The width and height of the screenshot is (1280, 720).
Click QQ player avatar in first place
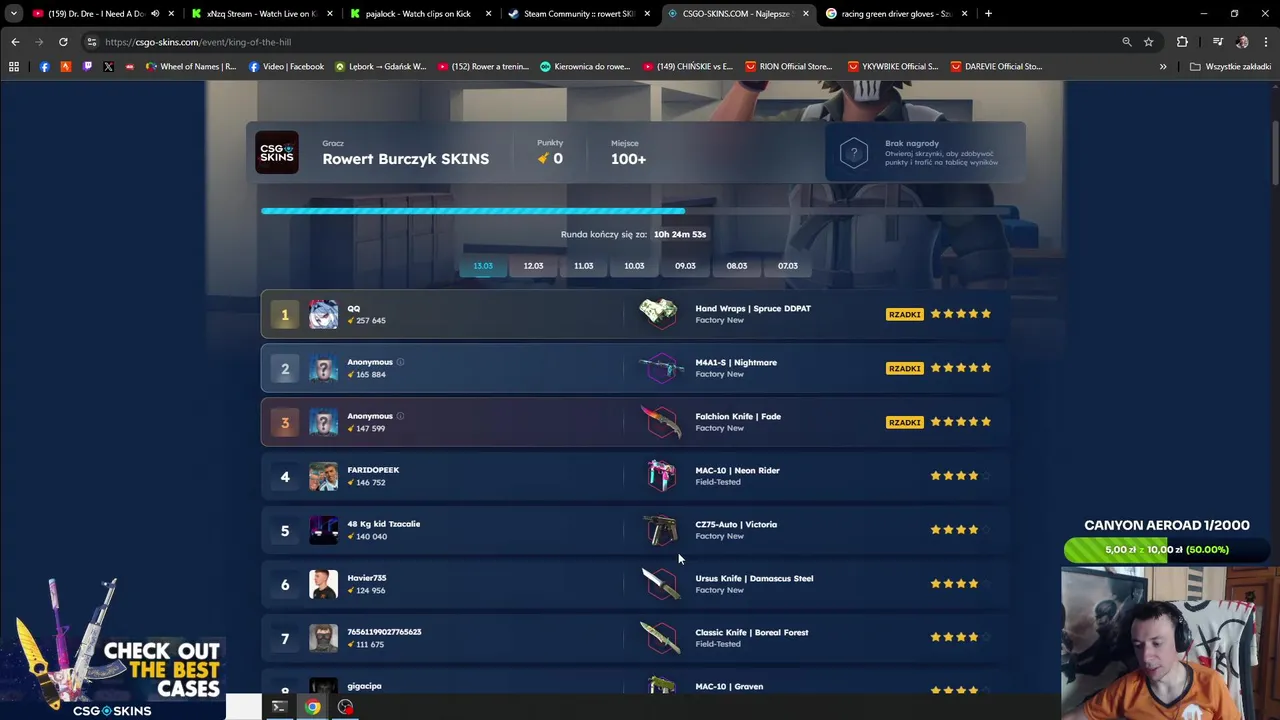pyautogui.click(x=323, y=314)
